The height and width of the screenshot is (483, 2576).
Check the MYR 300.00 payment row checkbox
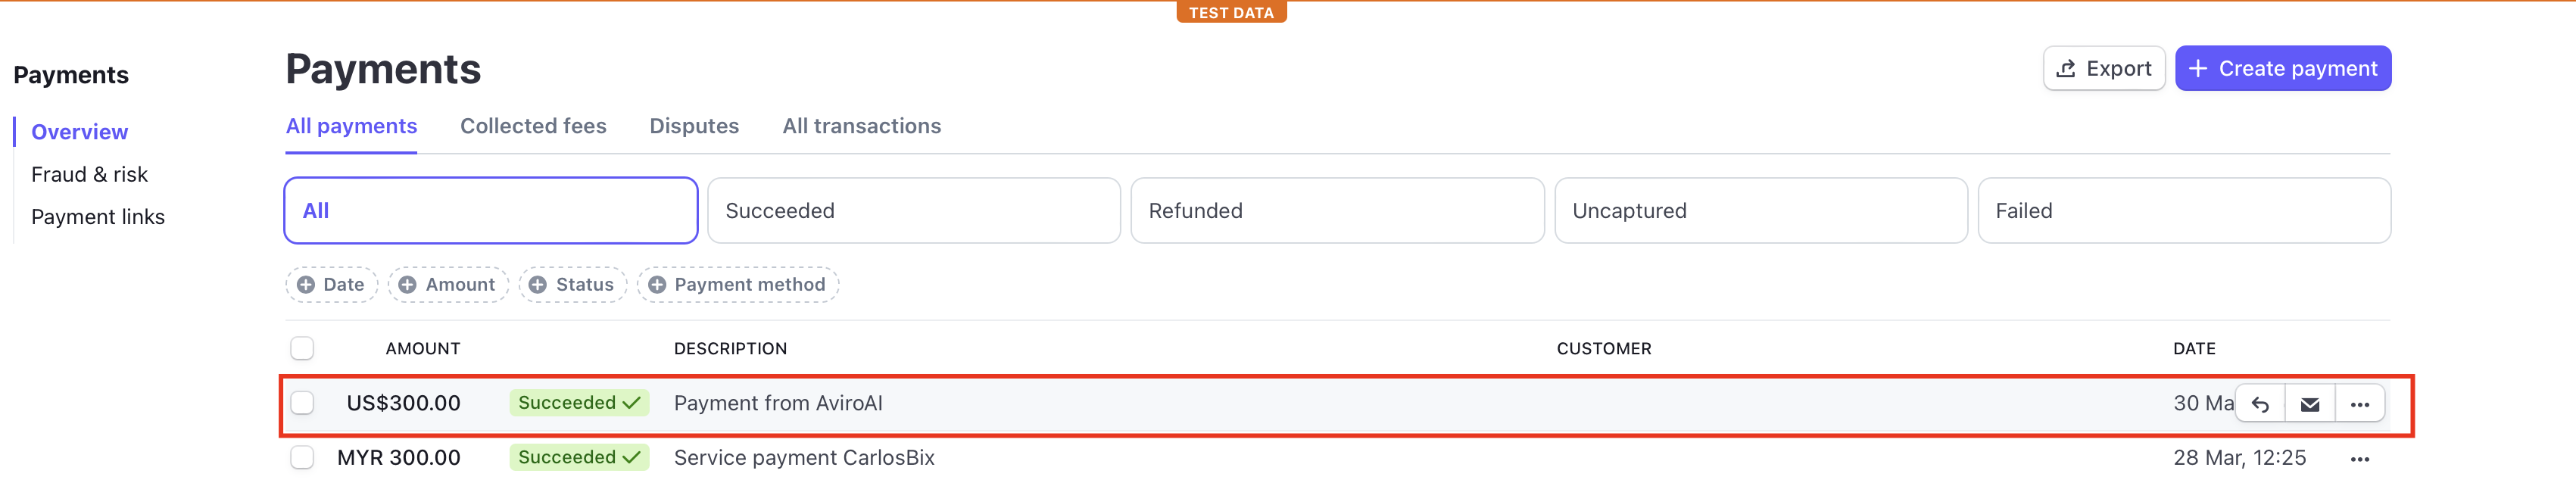coord(302,458)
